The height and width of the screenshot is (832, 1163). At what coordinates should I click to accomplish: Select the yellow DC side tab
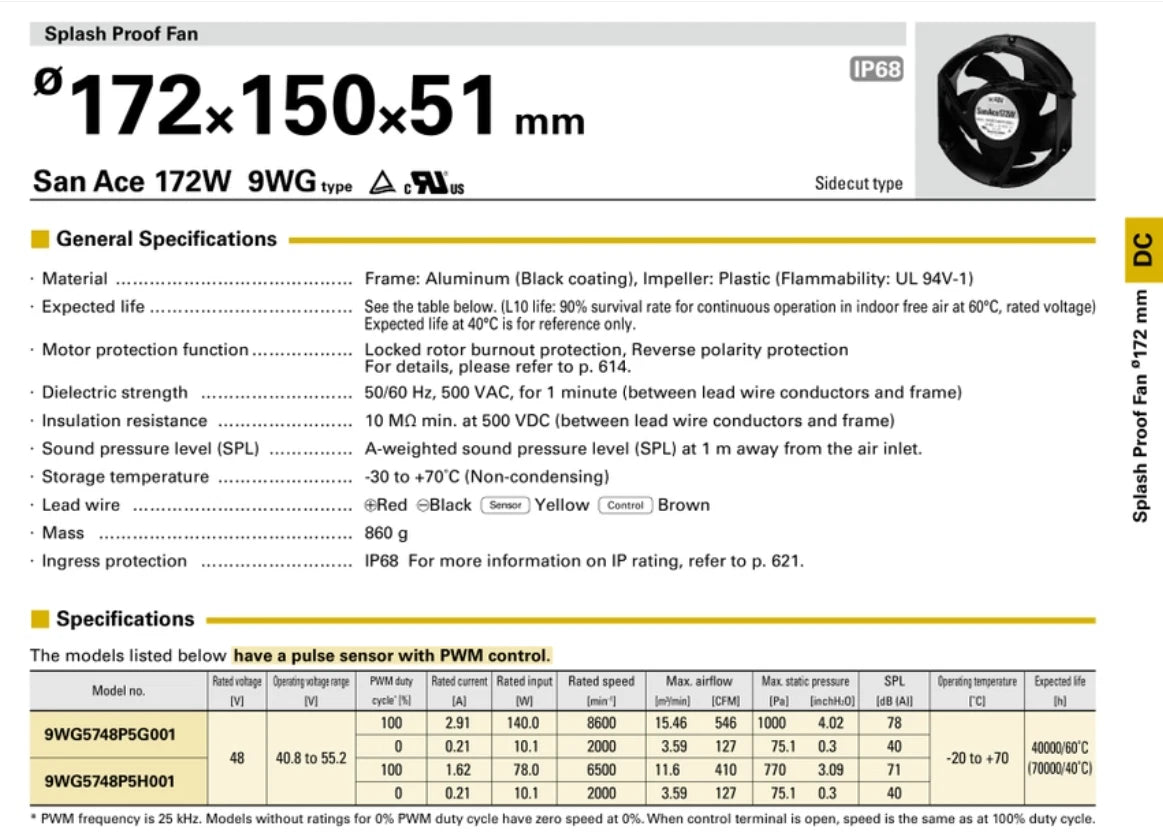coord(1144,250)
